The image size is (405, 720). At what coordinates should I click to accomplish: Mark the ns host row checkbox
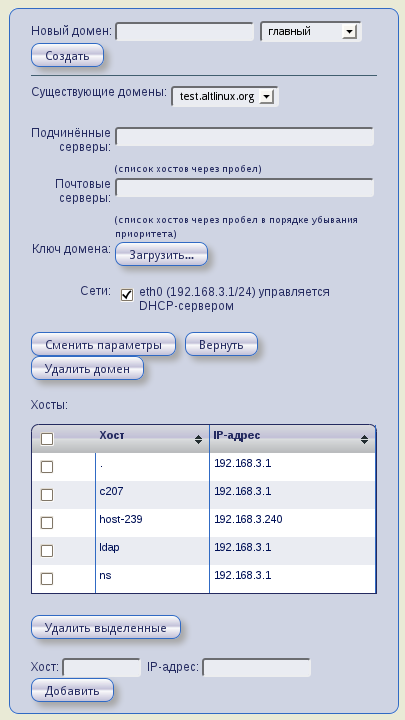(47, 579)
